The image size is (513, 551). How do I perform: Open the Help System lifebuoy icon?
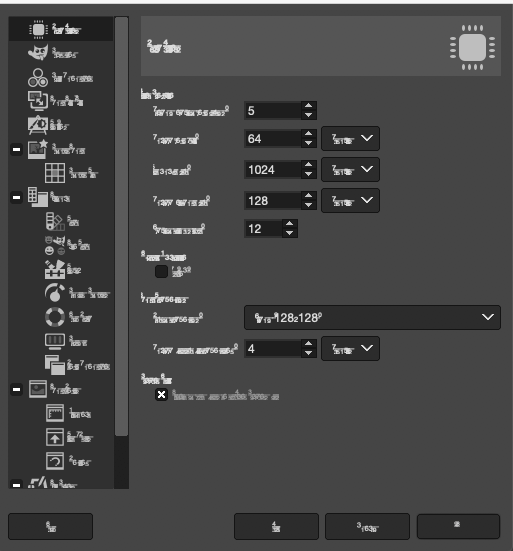coord(55,317)
